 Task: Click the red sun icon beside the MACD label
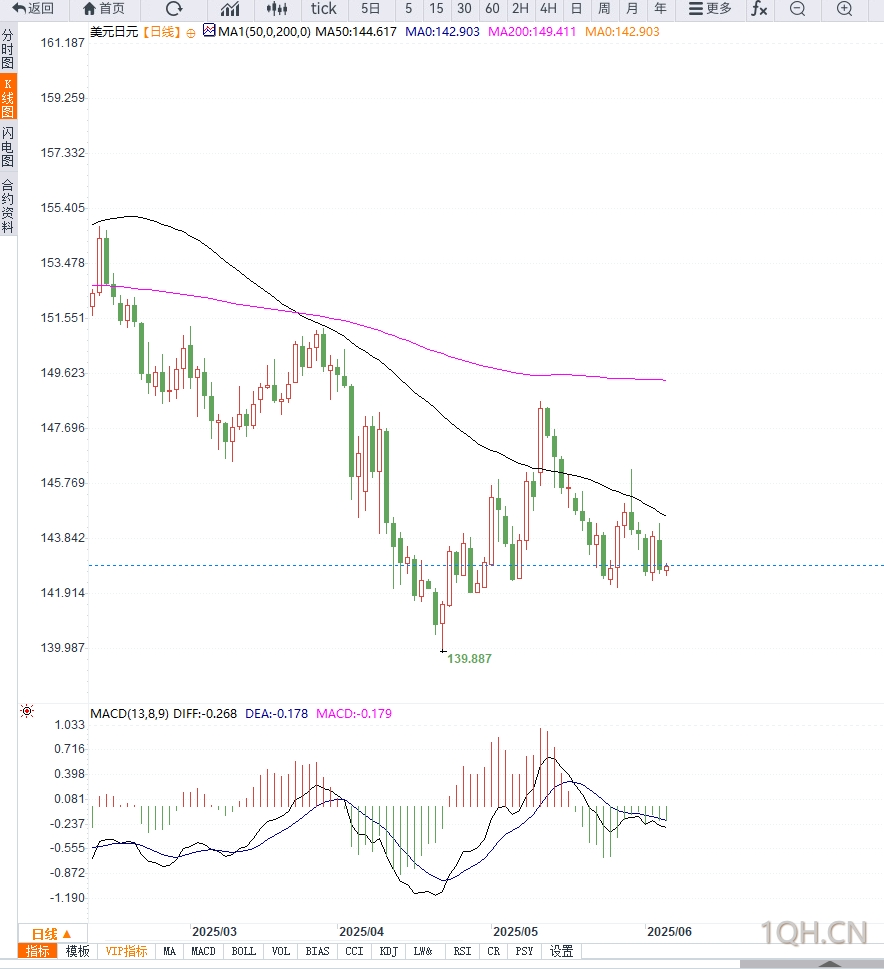[27, 711]
